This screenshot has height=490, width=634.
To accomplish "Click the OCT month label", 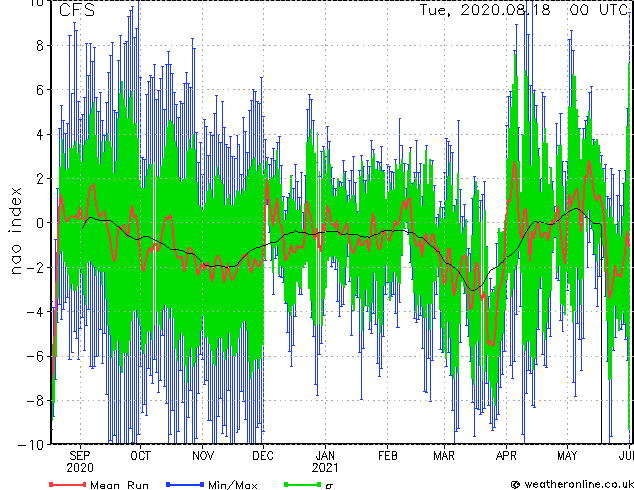I will pyautogui.click(x=140, y=456).
